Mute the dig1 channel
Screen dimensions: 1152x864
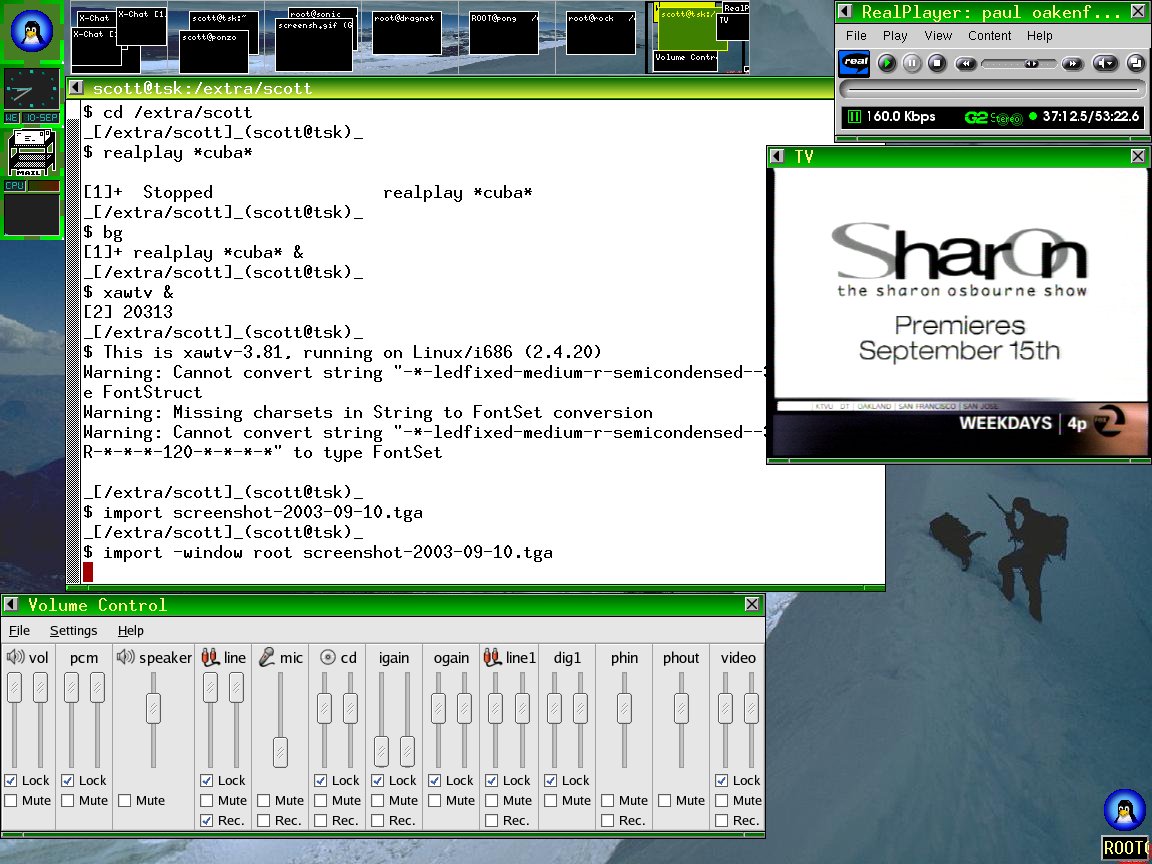550,800
